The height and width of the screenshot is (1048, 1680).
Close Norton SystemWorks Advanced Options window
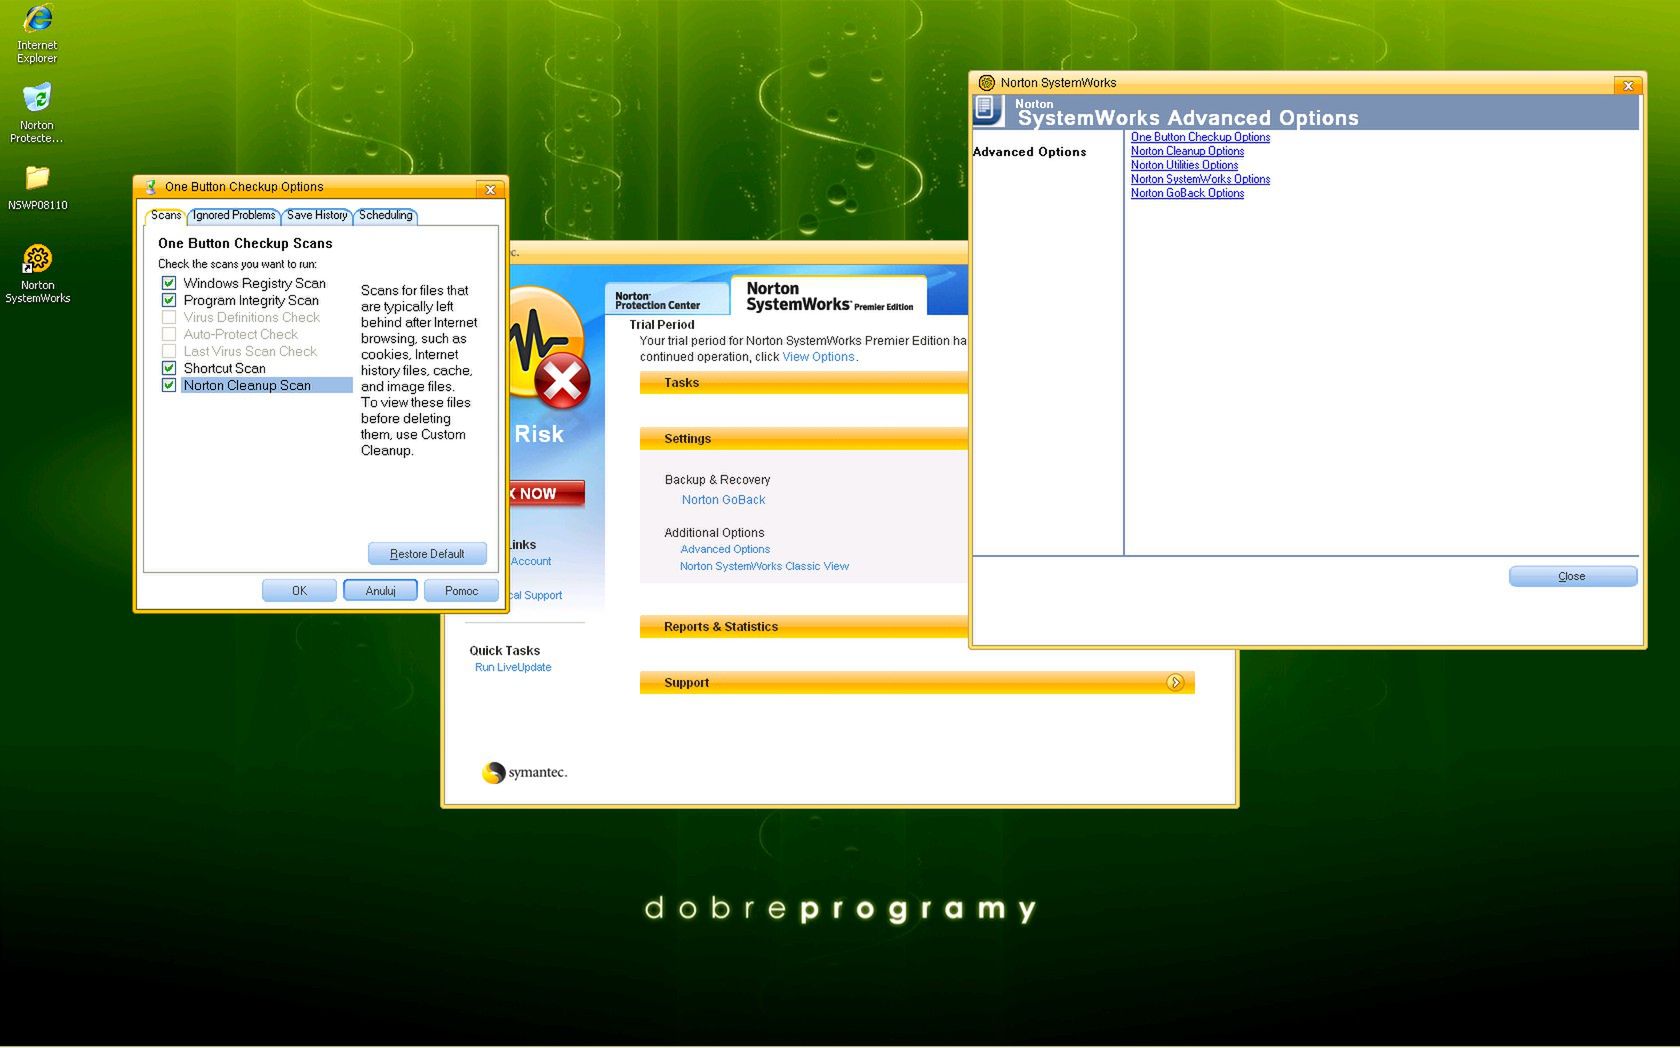click(x=1628, y=85)
